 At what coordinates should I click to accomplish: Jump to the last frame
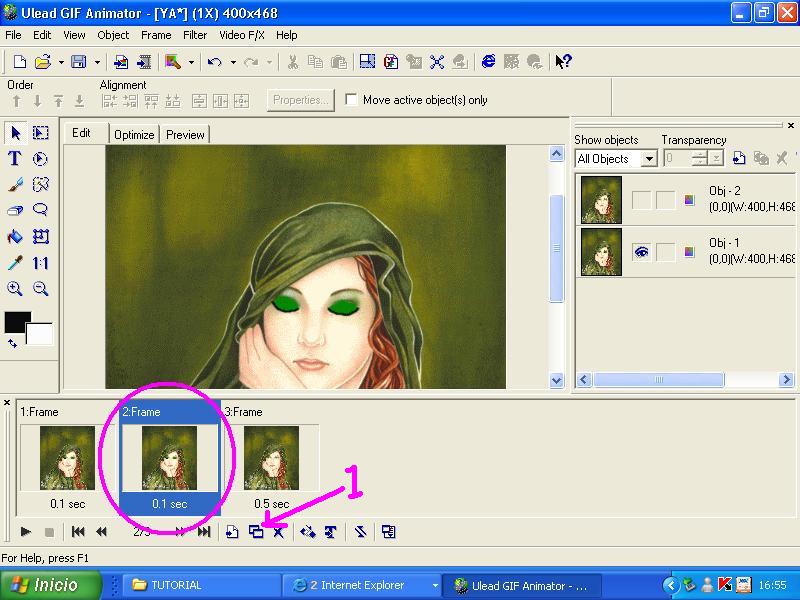tap(204, 532)
